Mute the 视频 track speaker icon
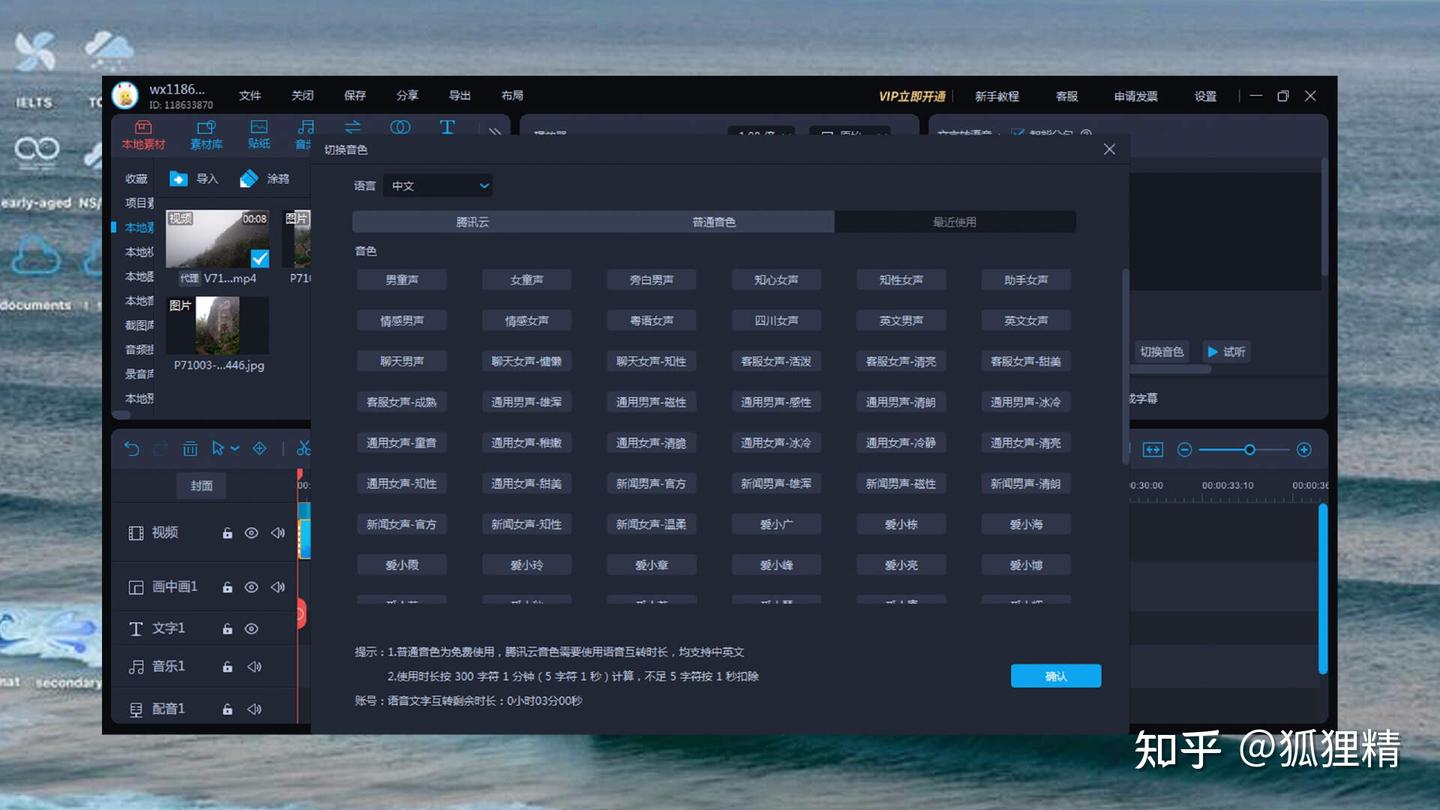1440x810 pixels. 278,533
